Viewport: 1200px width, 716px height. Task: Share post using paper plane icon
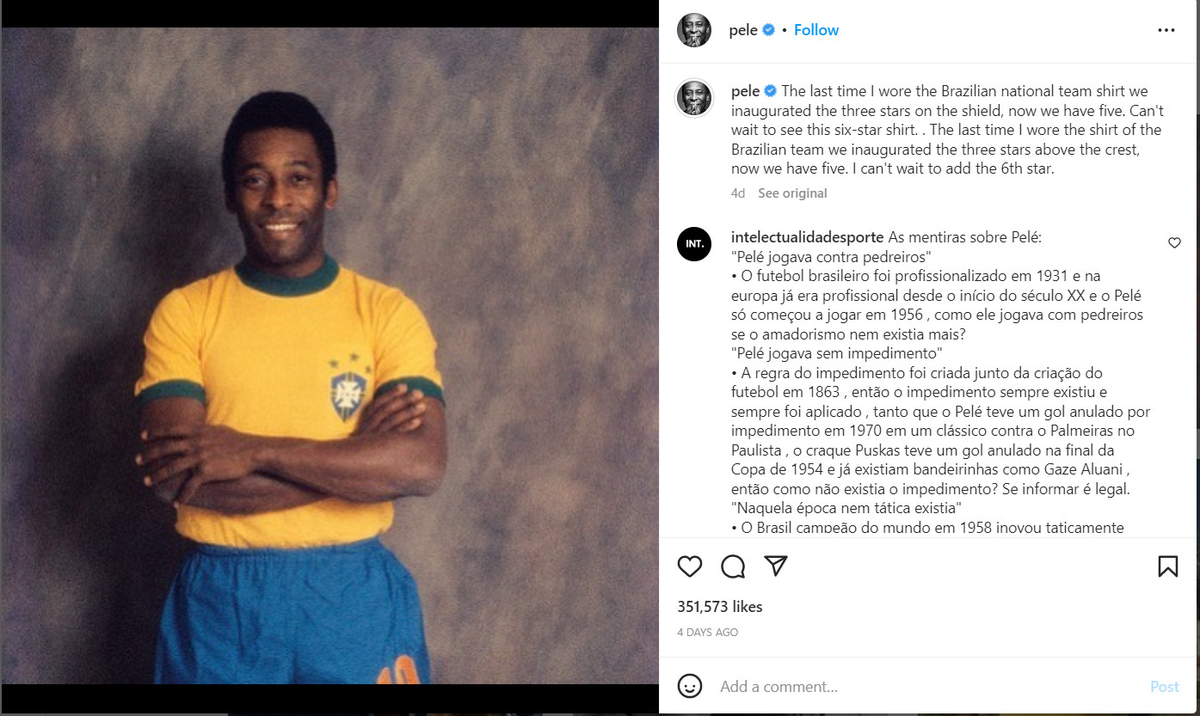776,566
